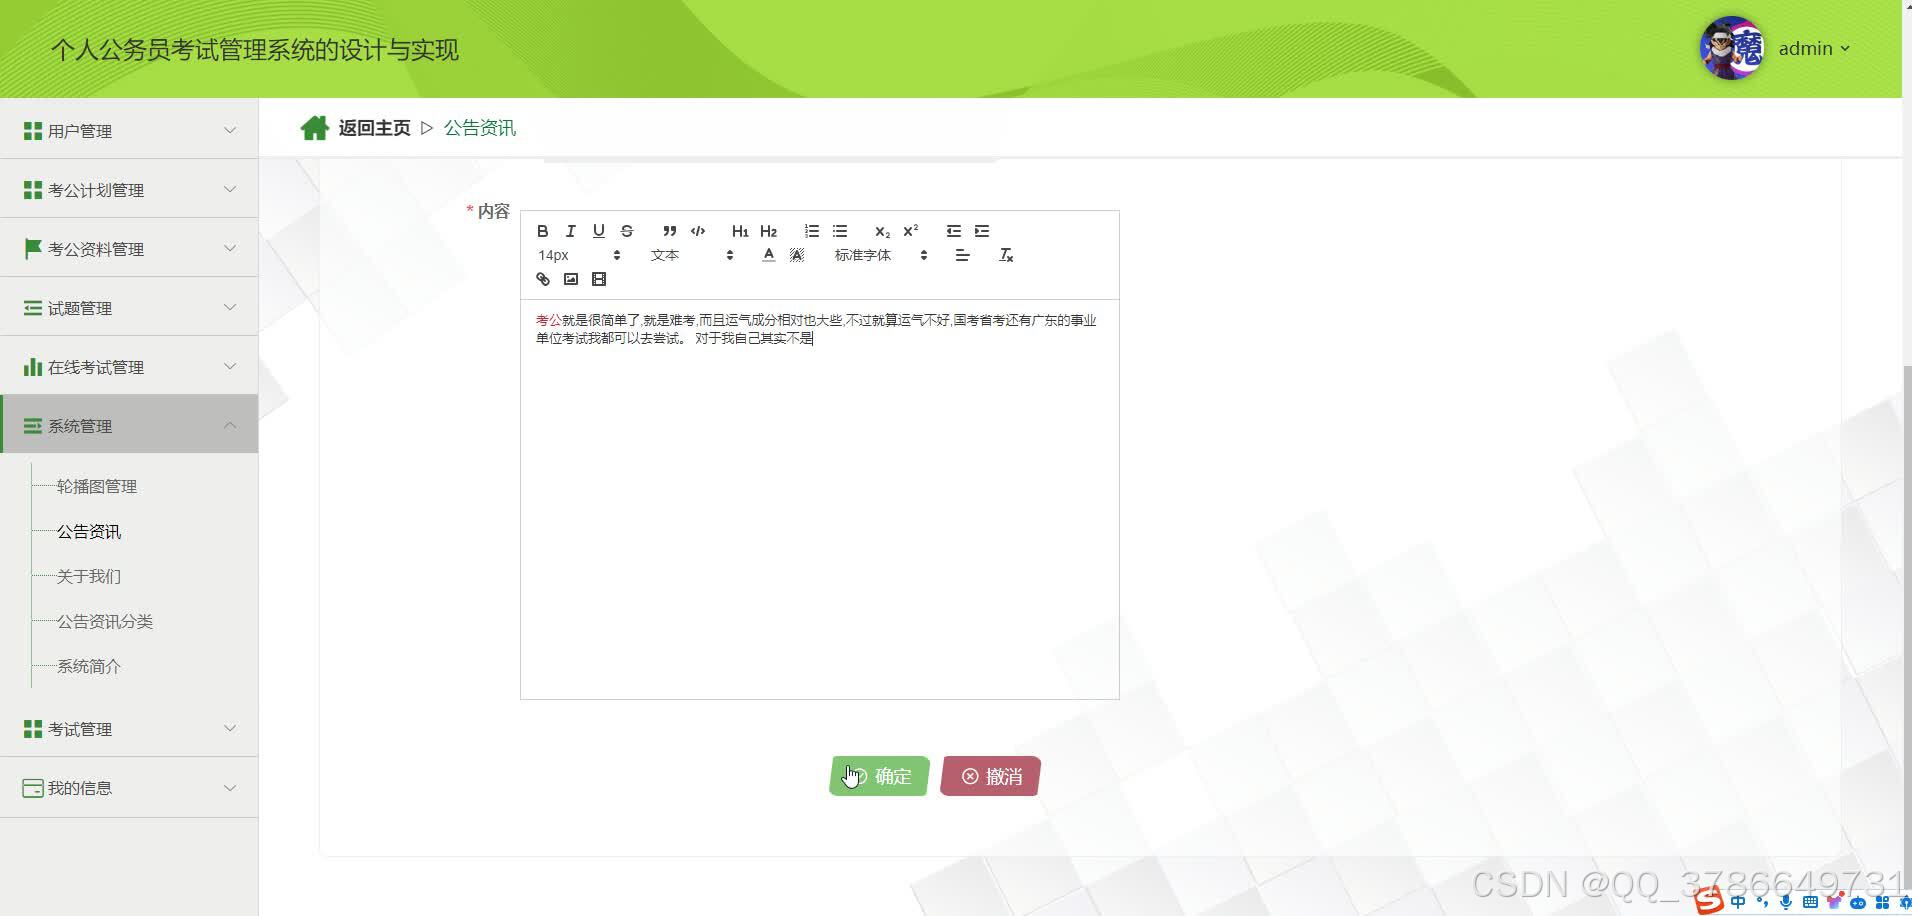Open the admin user dropdown
The height and width of the screenshot is (916, 1912).
point(1814,48)
